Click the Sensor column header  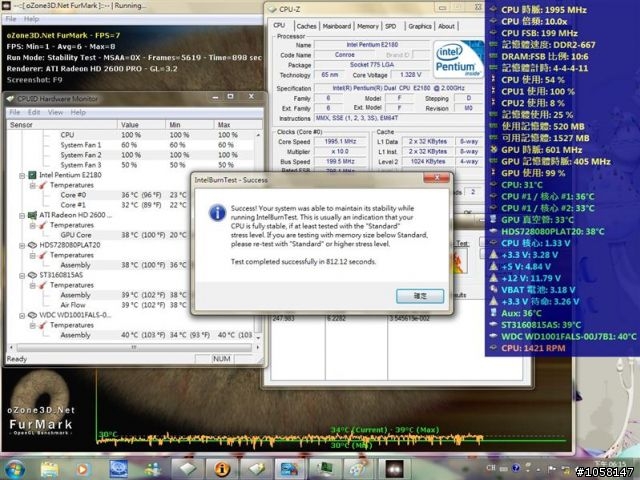coord(62,124)
